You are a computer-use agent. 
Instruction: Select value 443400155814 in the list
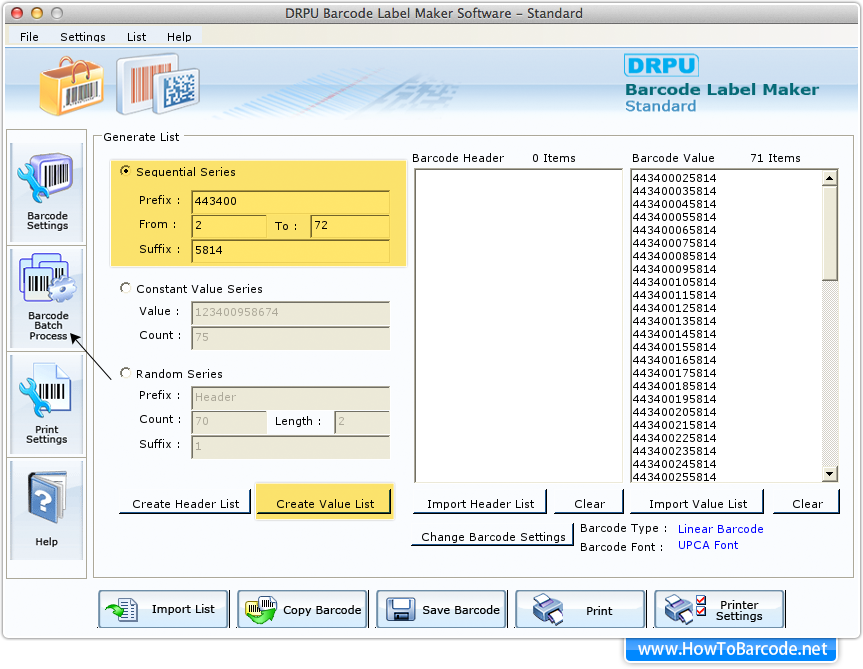coord(674,347)
